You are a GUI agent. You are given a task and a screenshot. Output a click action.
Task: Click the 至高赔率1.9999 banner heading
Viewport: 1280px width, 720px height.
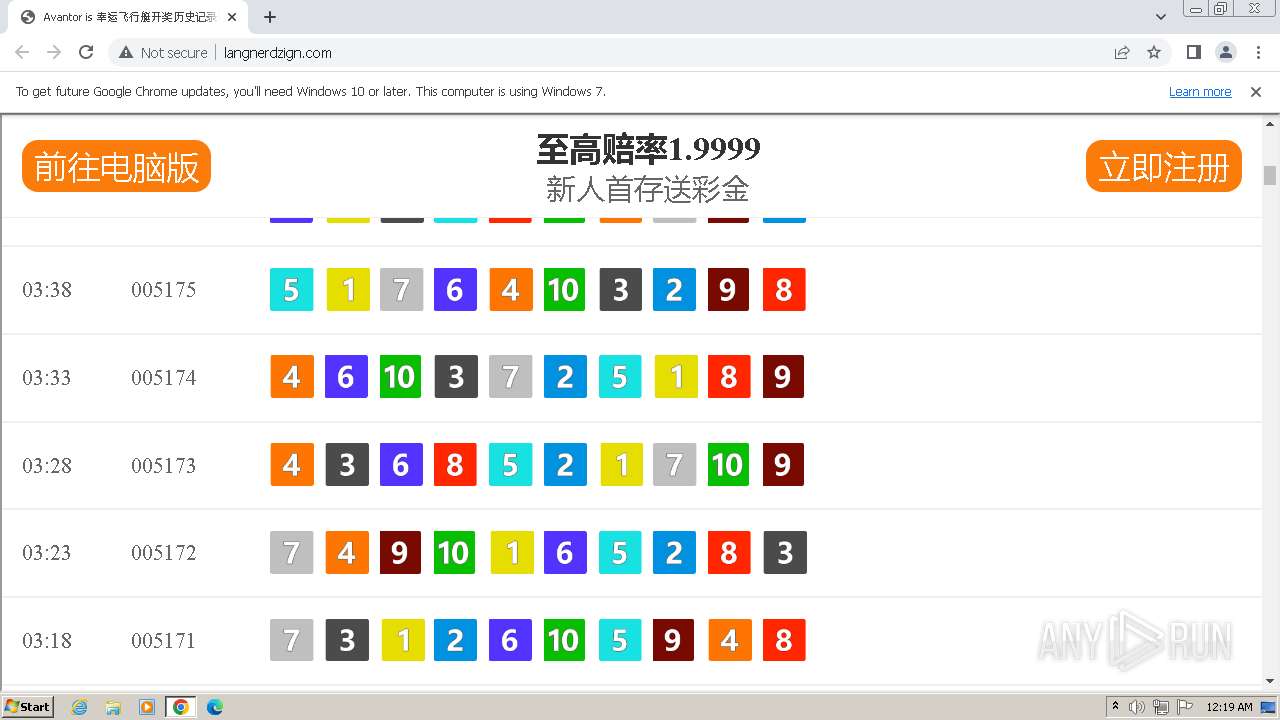tap(648, 149)
